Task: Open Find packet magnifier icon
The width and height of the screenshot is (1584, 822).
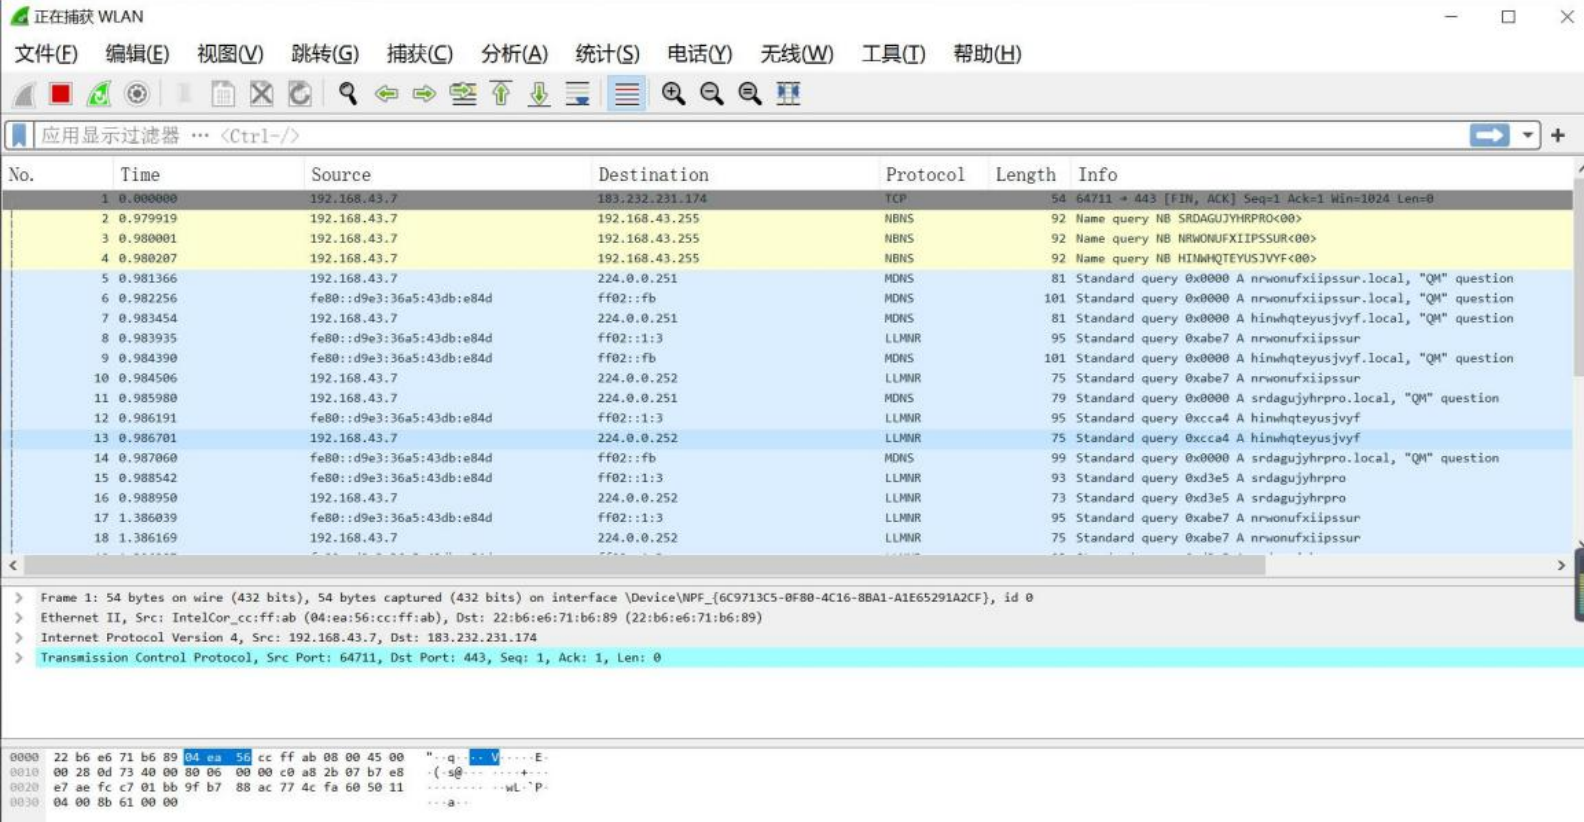Action: point(347,94)
